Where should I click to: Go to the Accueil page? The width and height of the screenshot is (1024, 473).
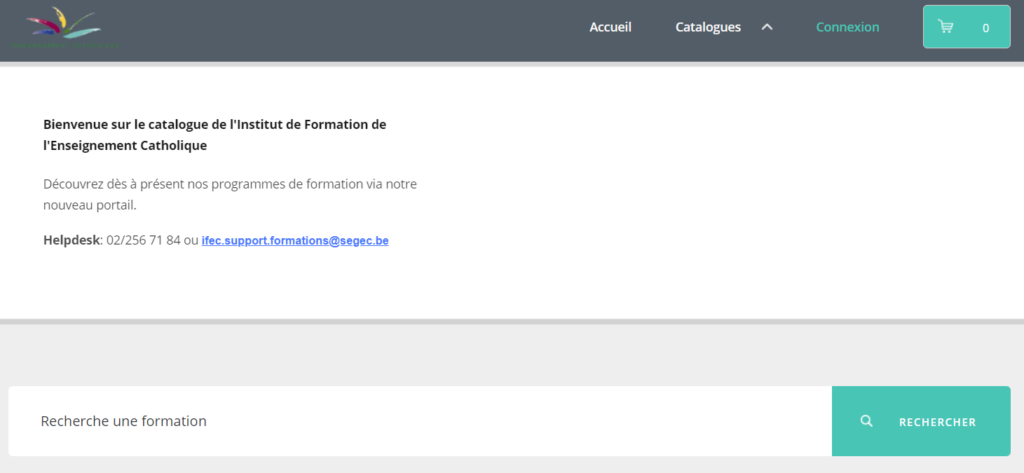click(610, 27)
